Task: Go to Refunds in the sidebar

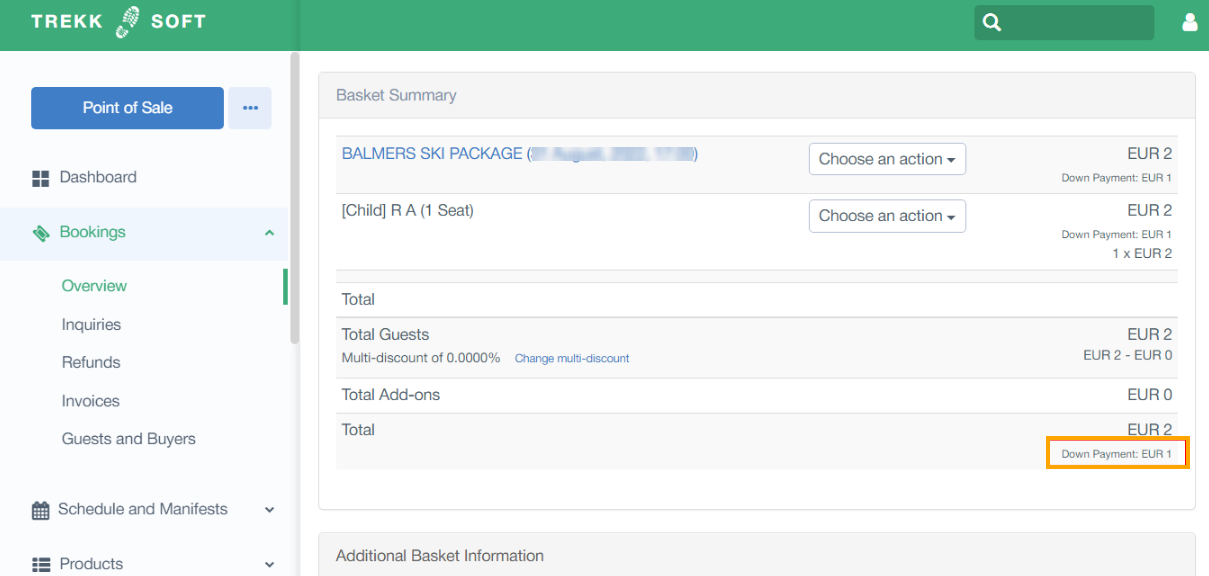Action: coord(91,363)
